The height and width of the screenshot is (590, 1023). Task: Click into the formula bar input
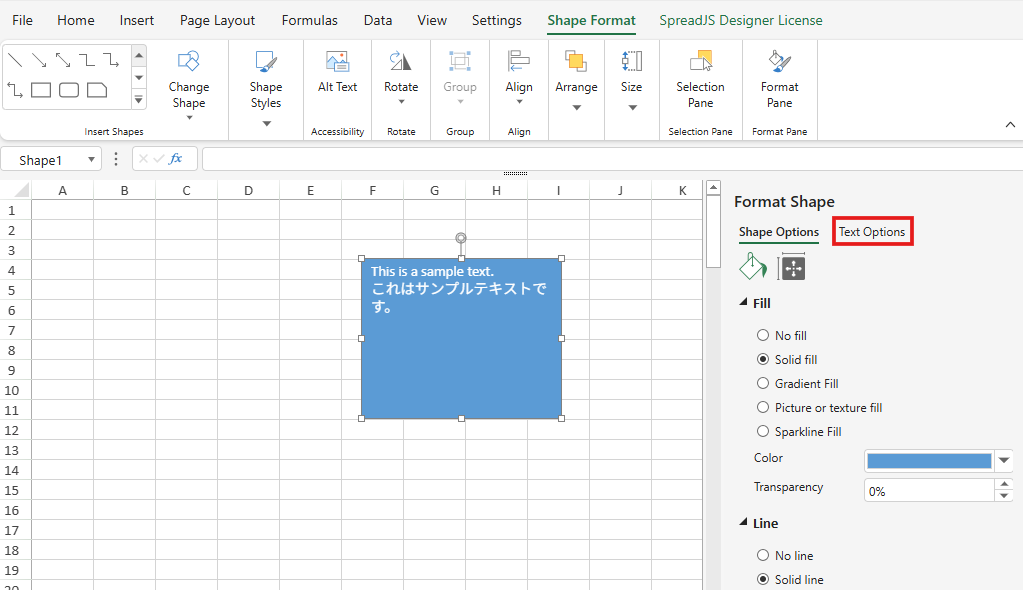click(x=612, y=159)
